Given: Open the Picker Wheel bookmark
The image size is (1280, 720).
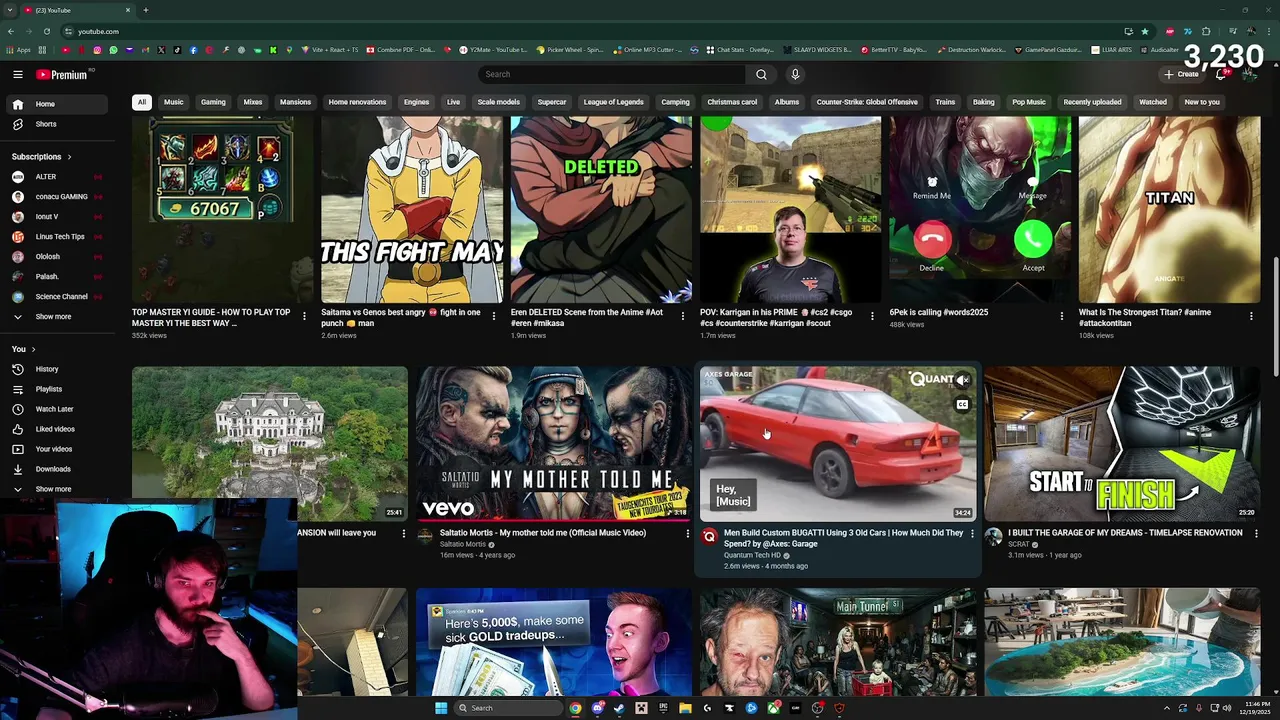Looking at the screenshot, I should click(x=570, y=49).
